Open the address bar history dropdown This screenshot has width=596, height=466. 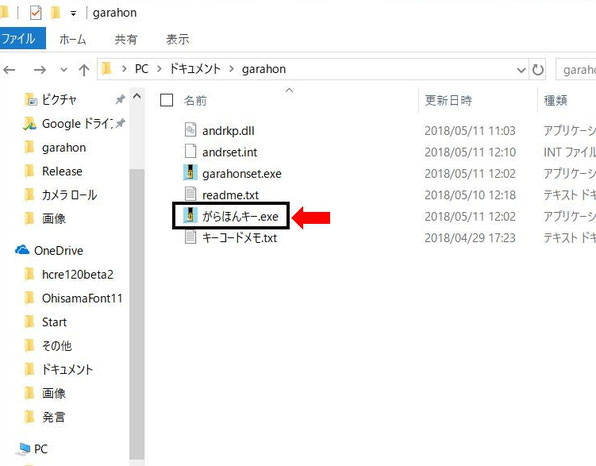pyautogui.click(x=521, y=70)
